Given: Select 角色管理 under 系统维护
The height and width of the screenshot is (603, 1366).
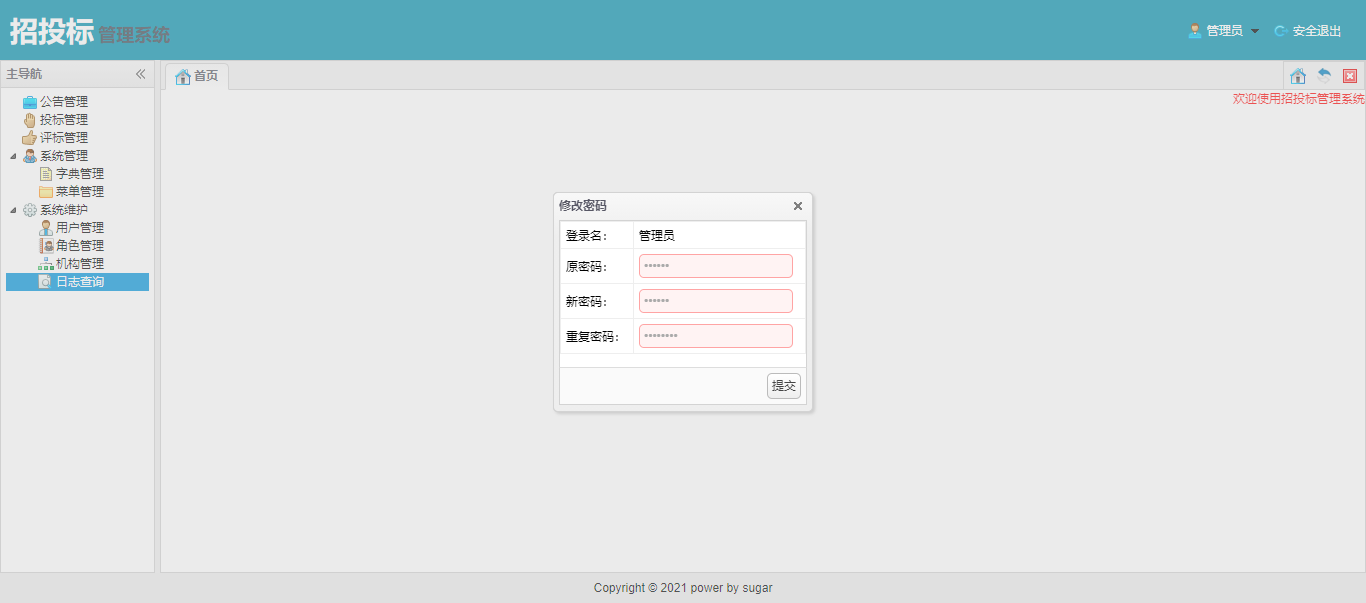Looking at the screenshot, I should [80, 246].
